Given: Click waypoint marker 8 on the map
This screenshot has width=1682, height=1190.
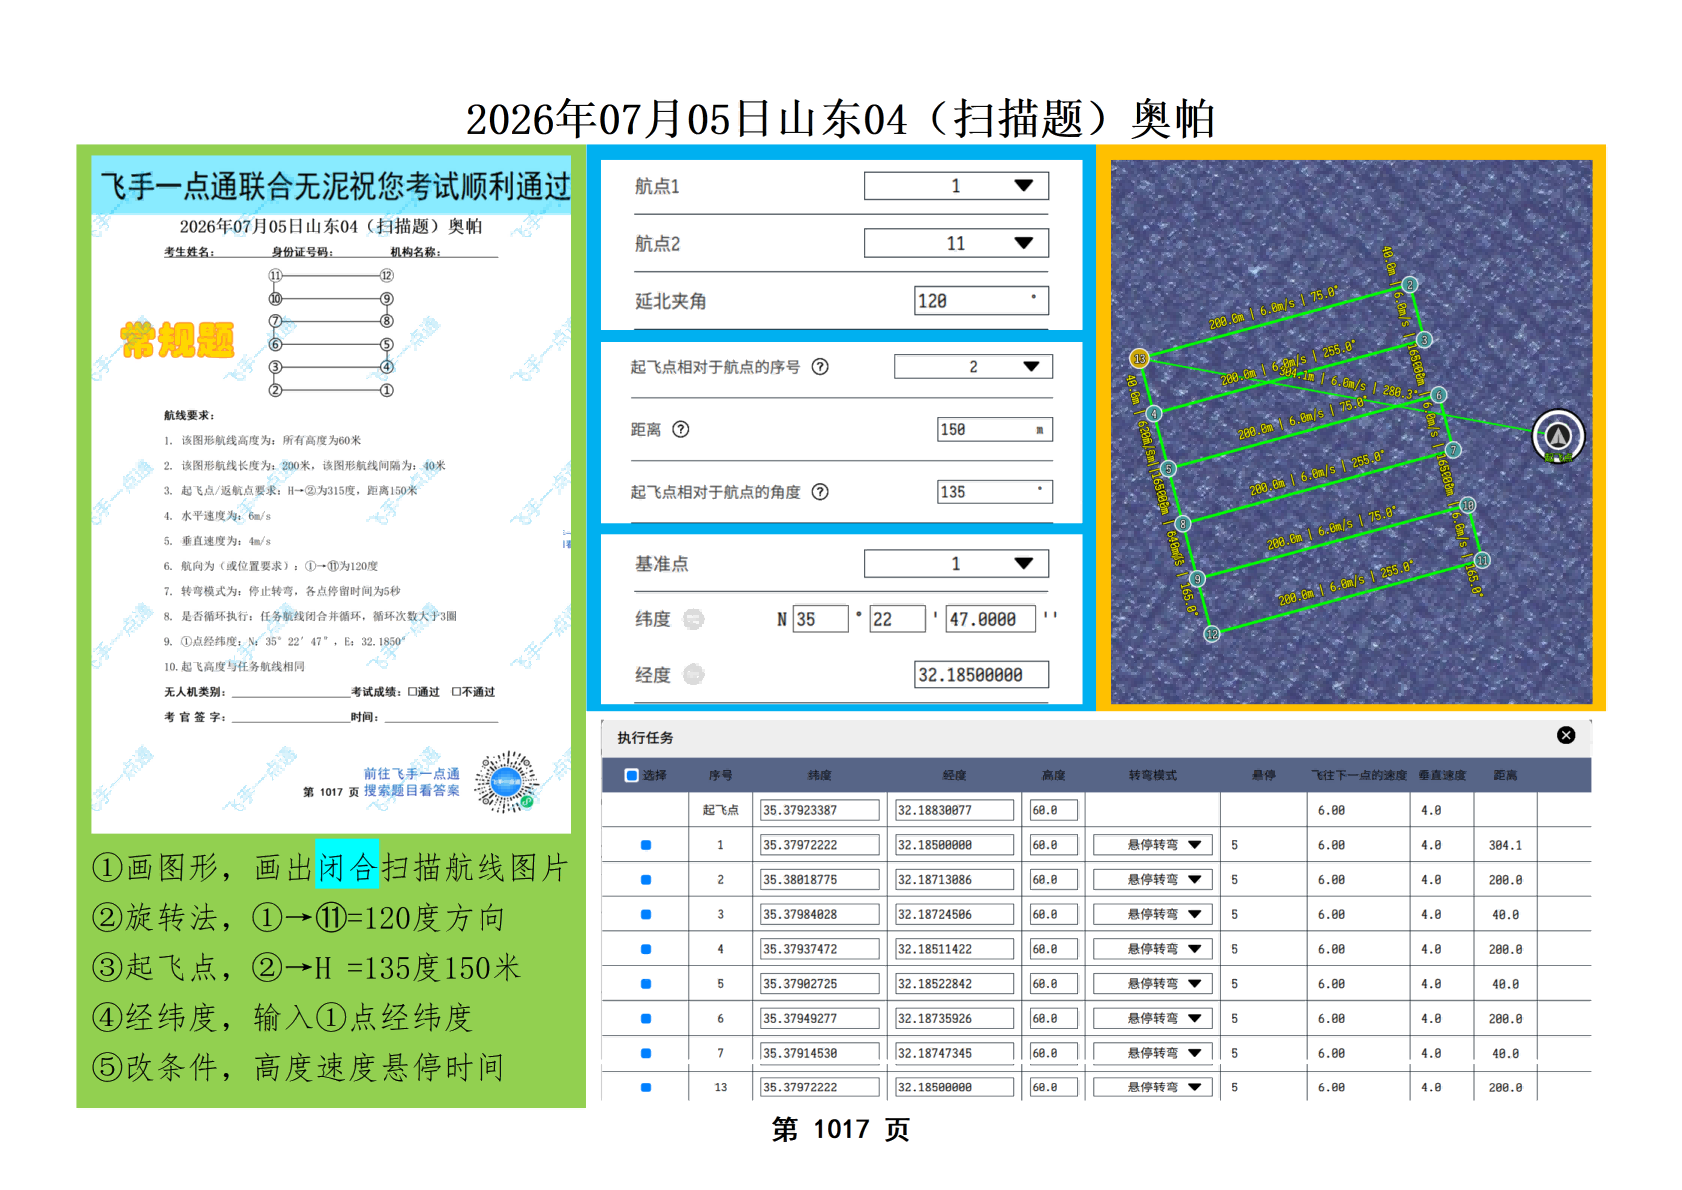Looking at the screenshot, I should click(1183, 524).
